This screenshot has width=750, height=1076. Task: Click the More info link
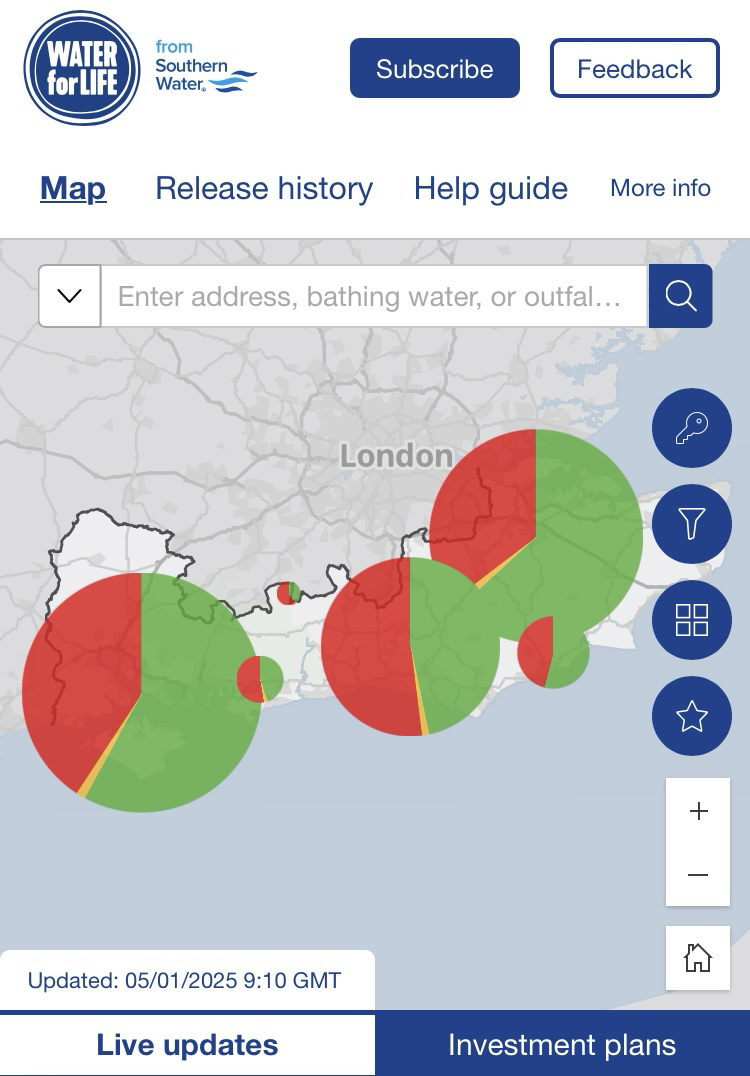(x=660, y=188)
